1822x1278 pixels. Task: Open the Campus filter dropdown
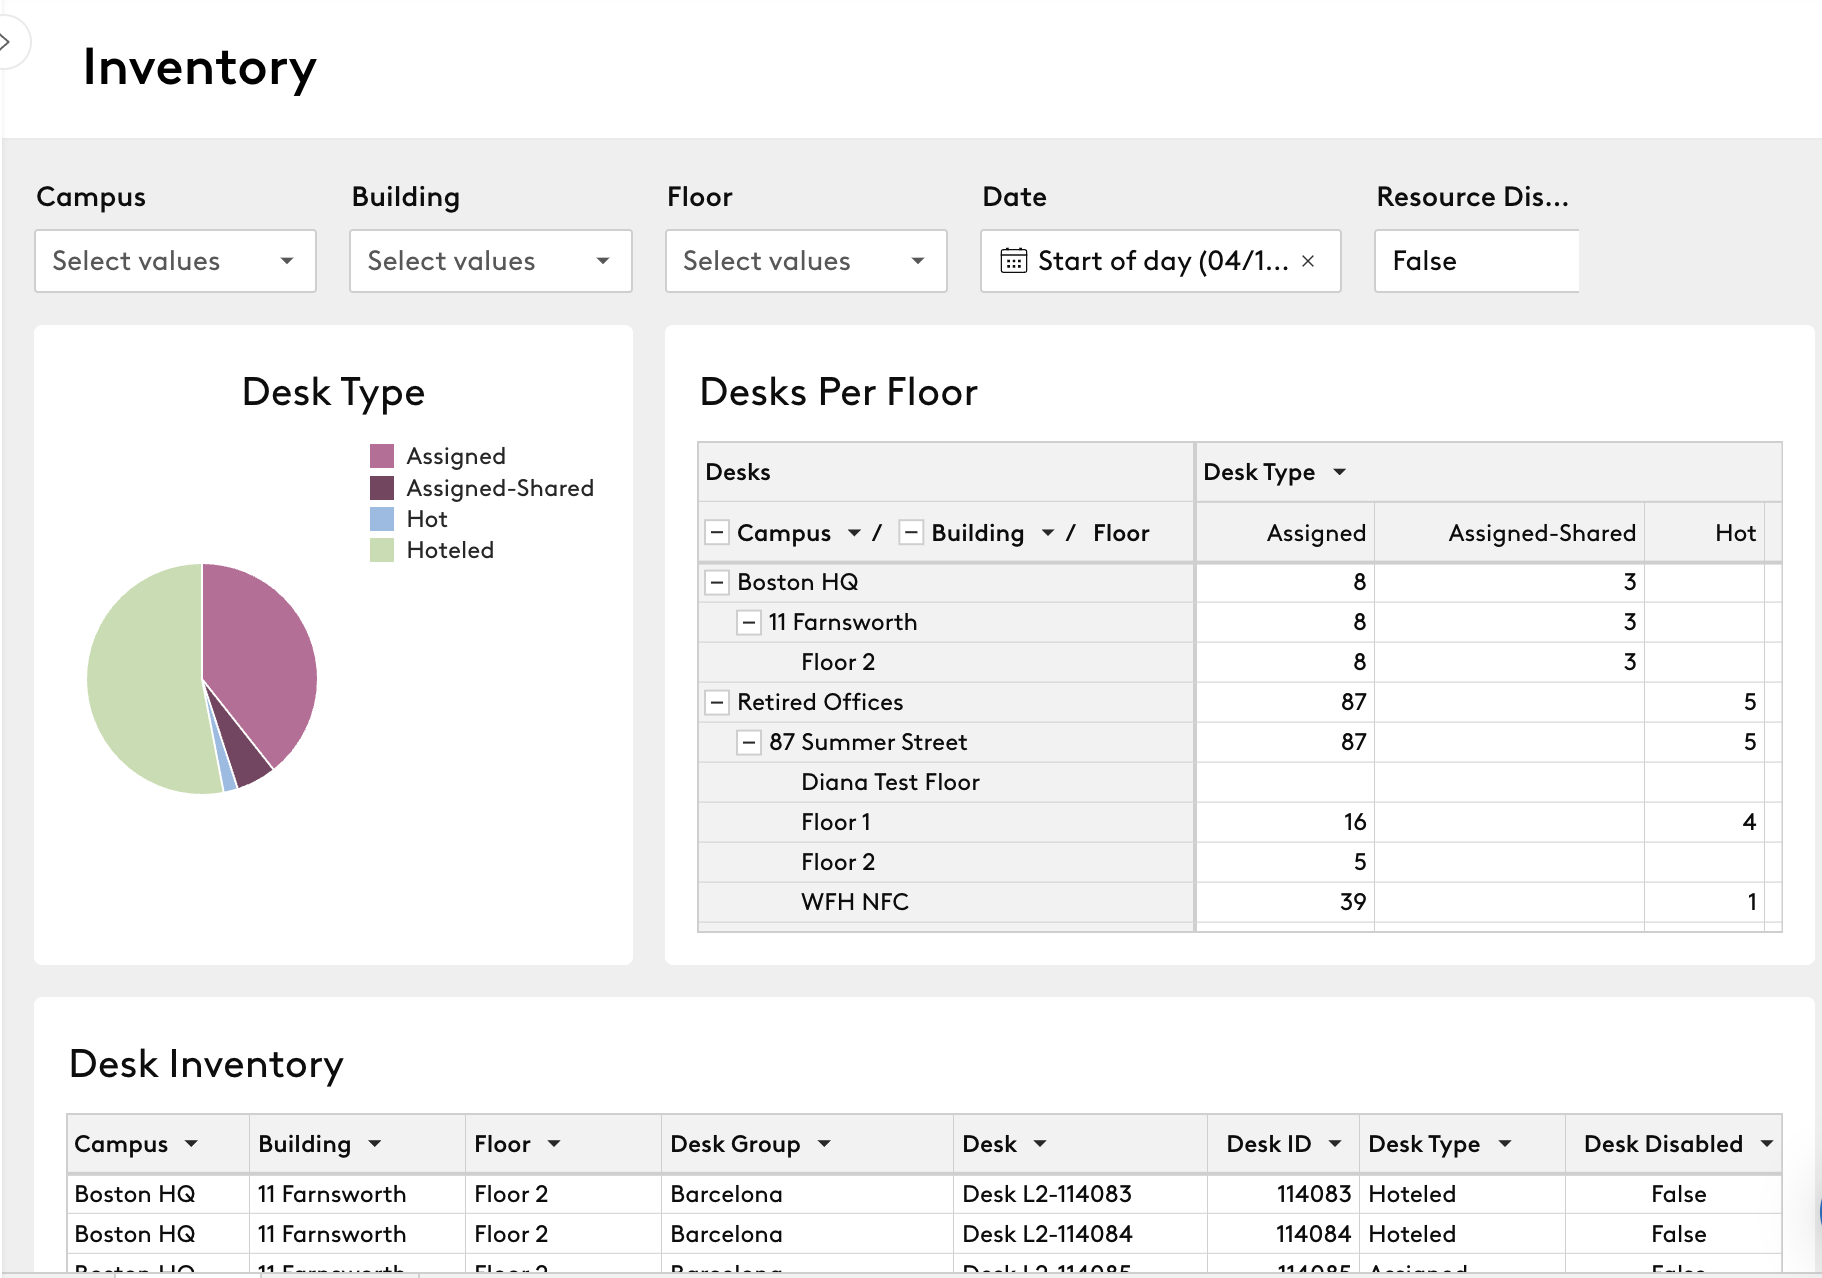175,261
